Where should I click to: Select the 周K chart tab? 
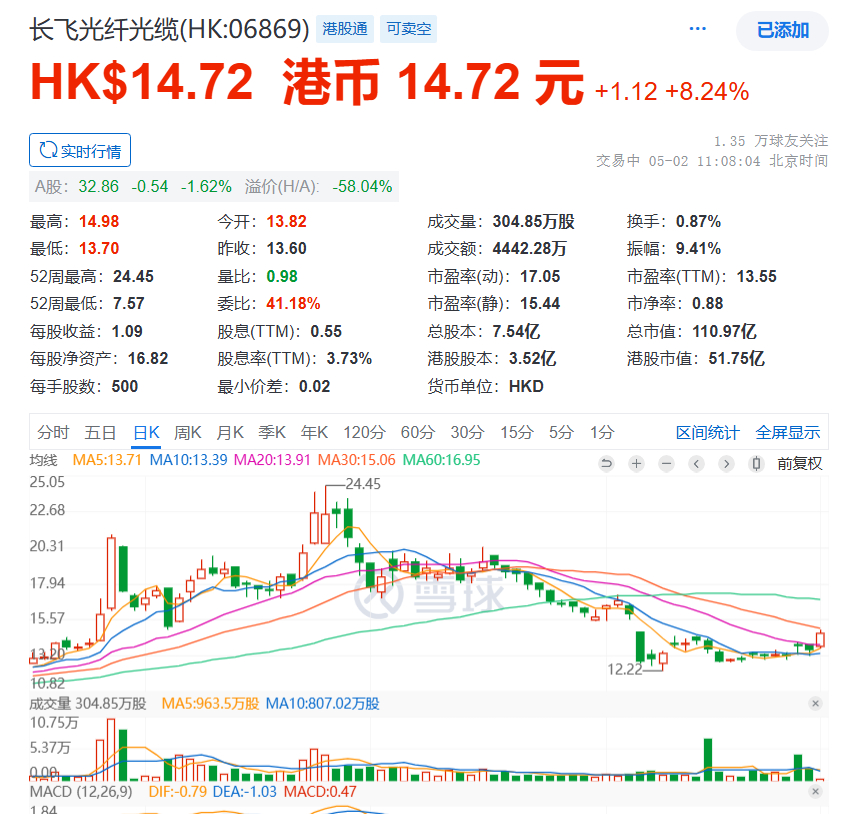(x=188, y=432)
